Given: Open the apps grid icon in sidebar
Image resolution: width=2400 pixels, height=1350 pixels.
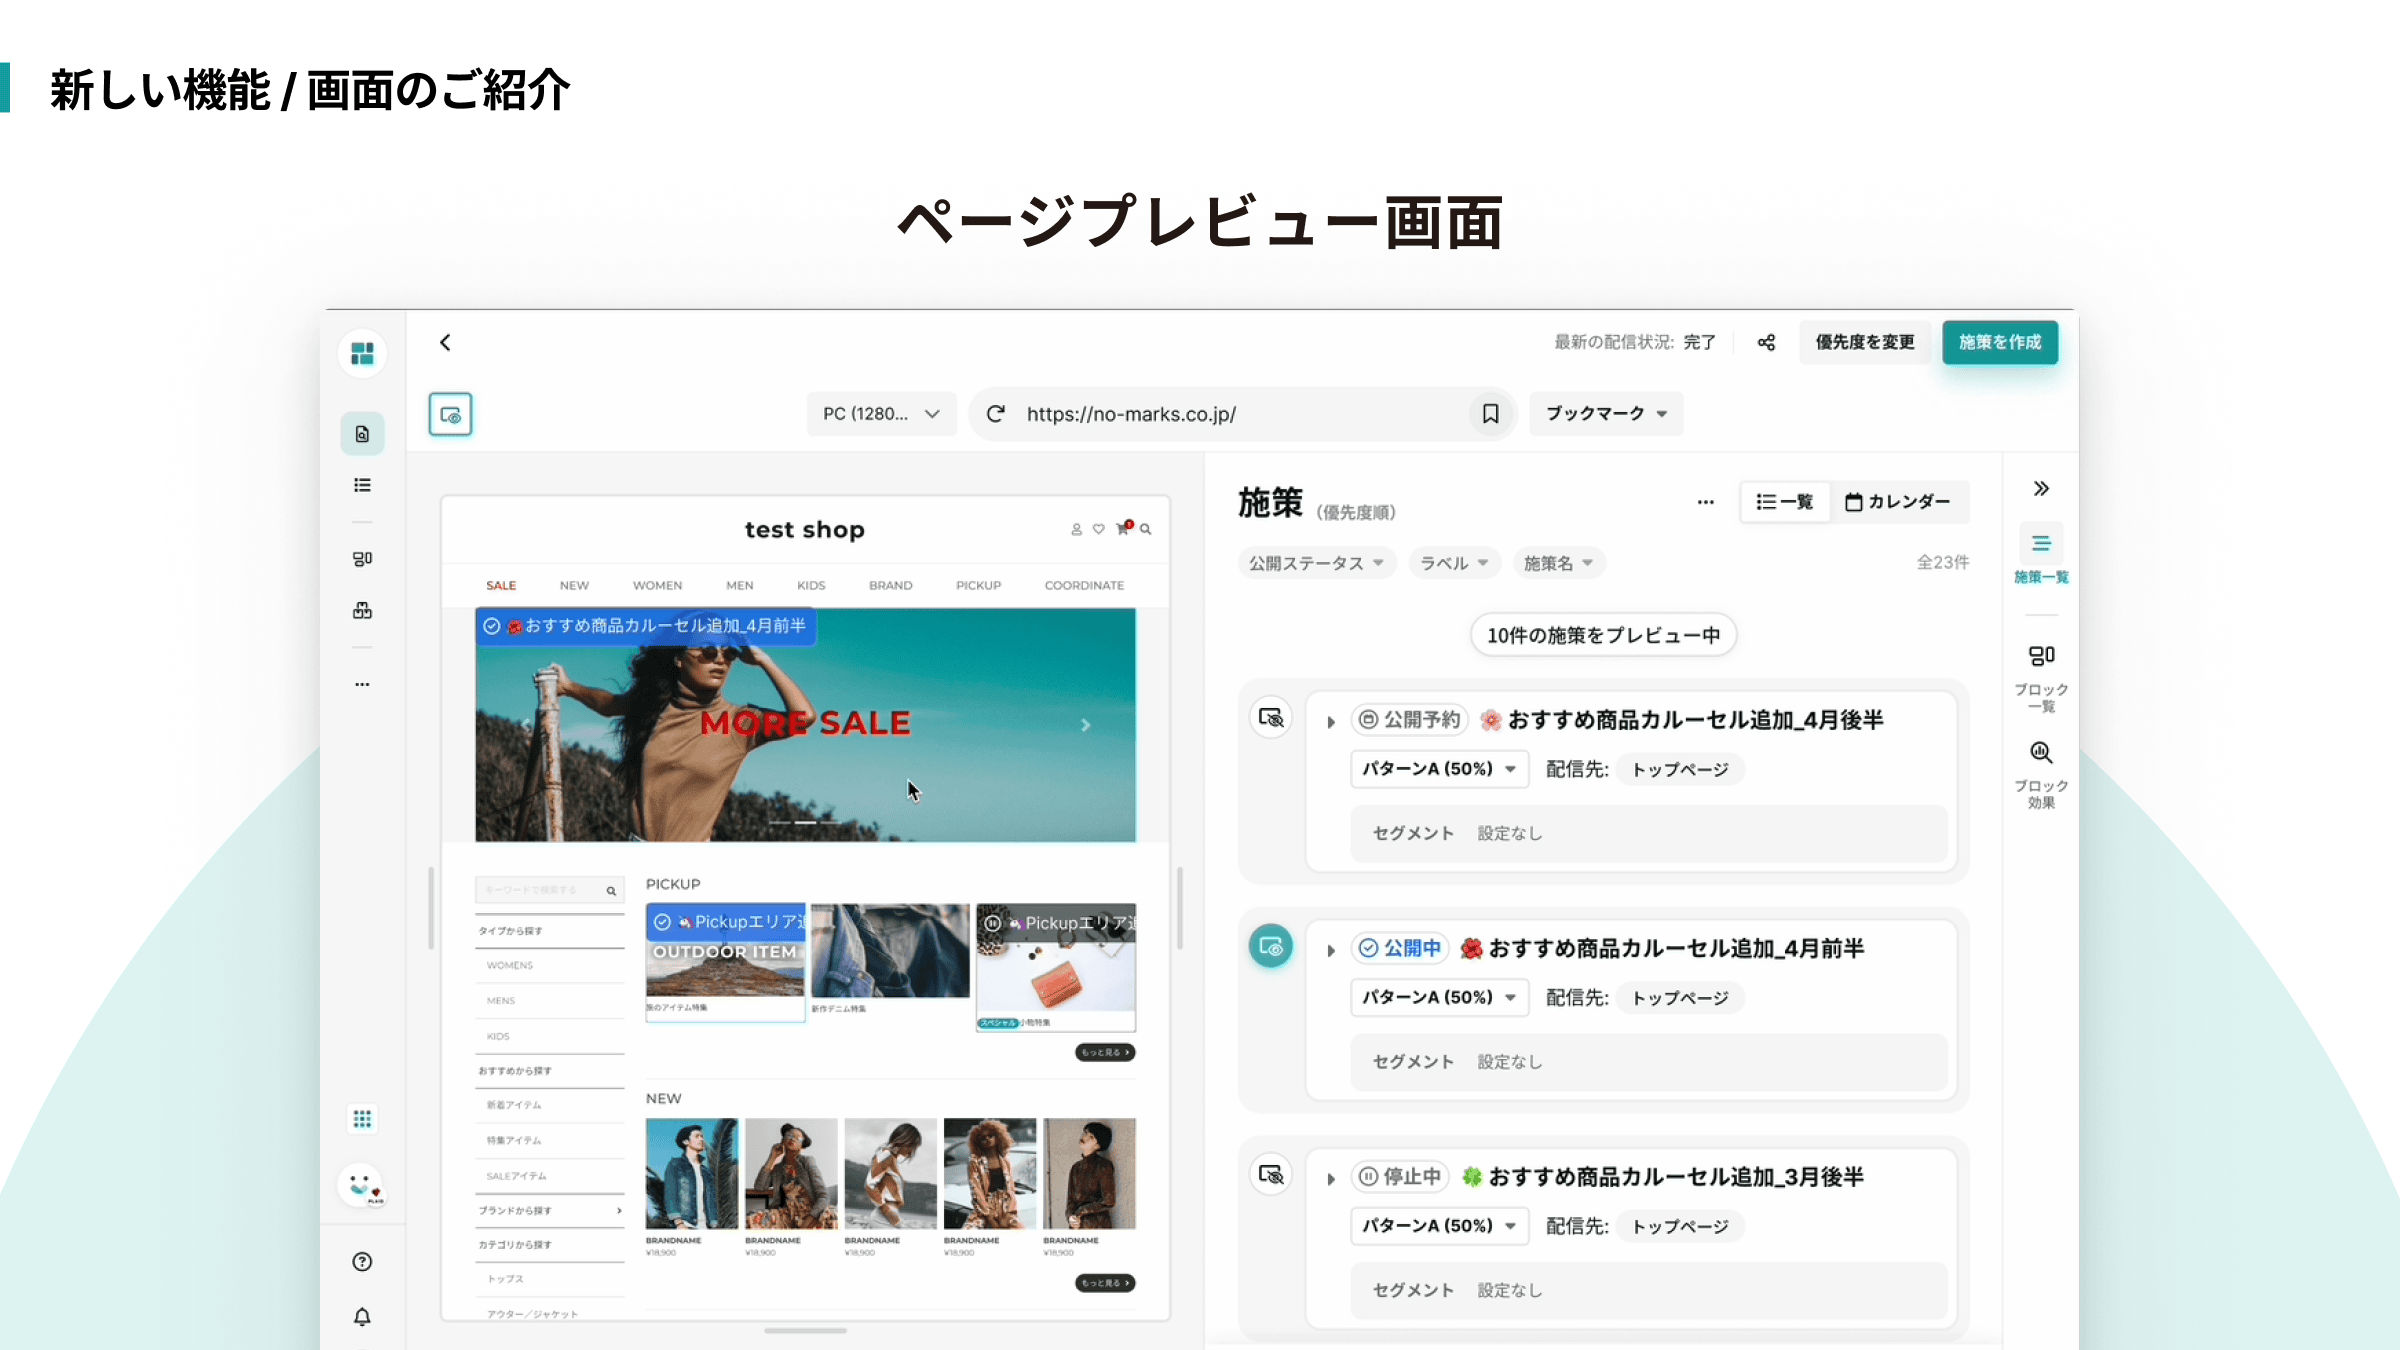Looking at the screenshot, I should [x=362, y=1118].
